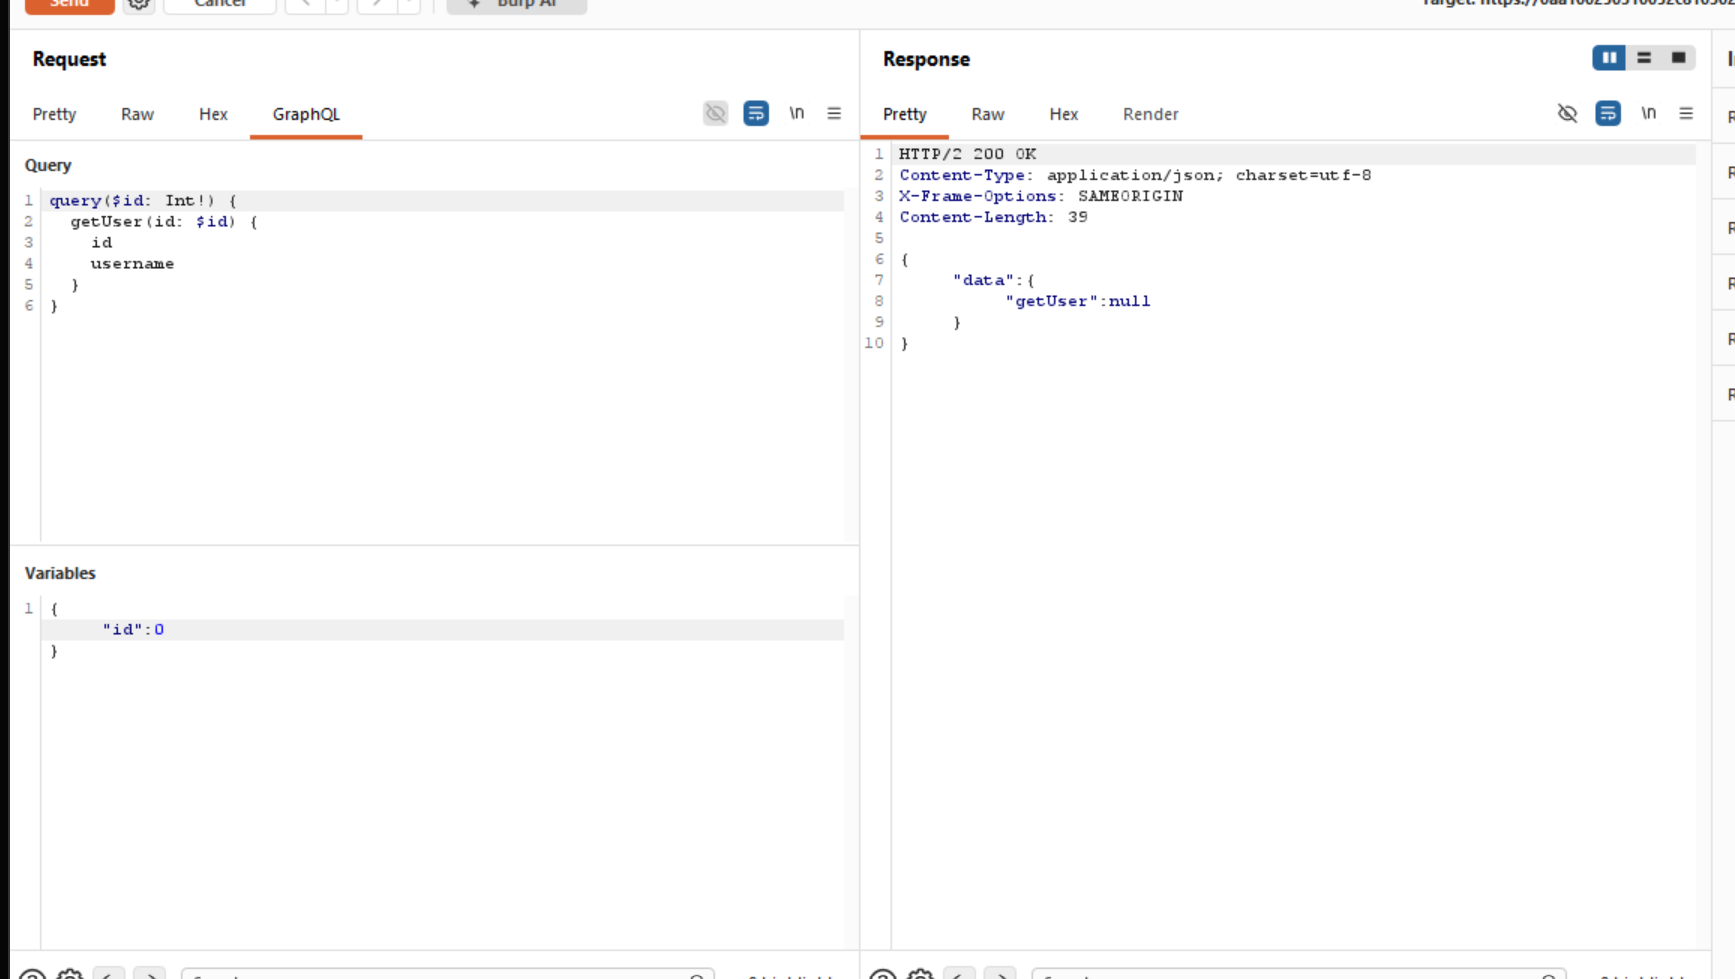Switch Request view to the Hex tab
1735x979 pixels.
[213, 114]
